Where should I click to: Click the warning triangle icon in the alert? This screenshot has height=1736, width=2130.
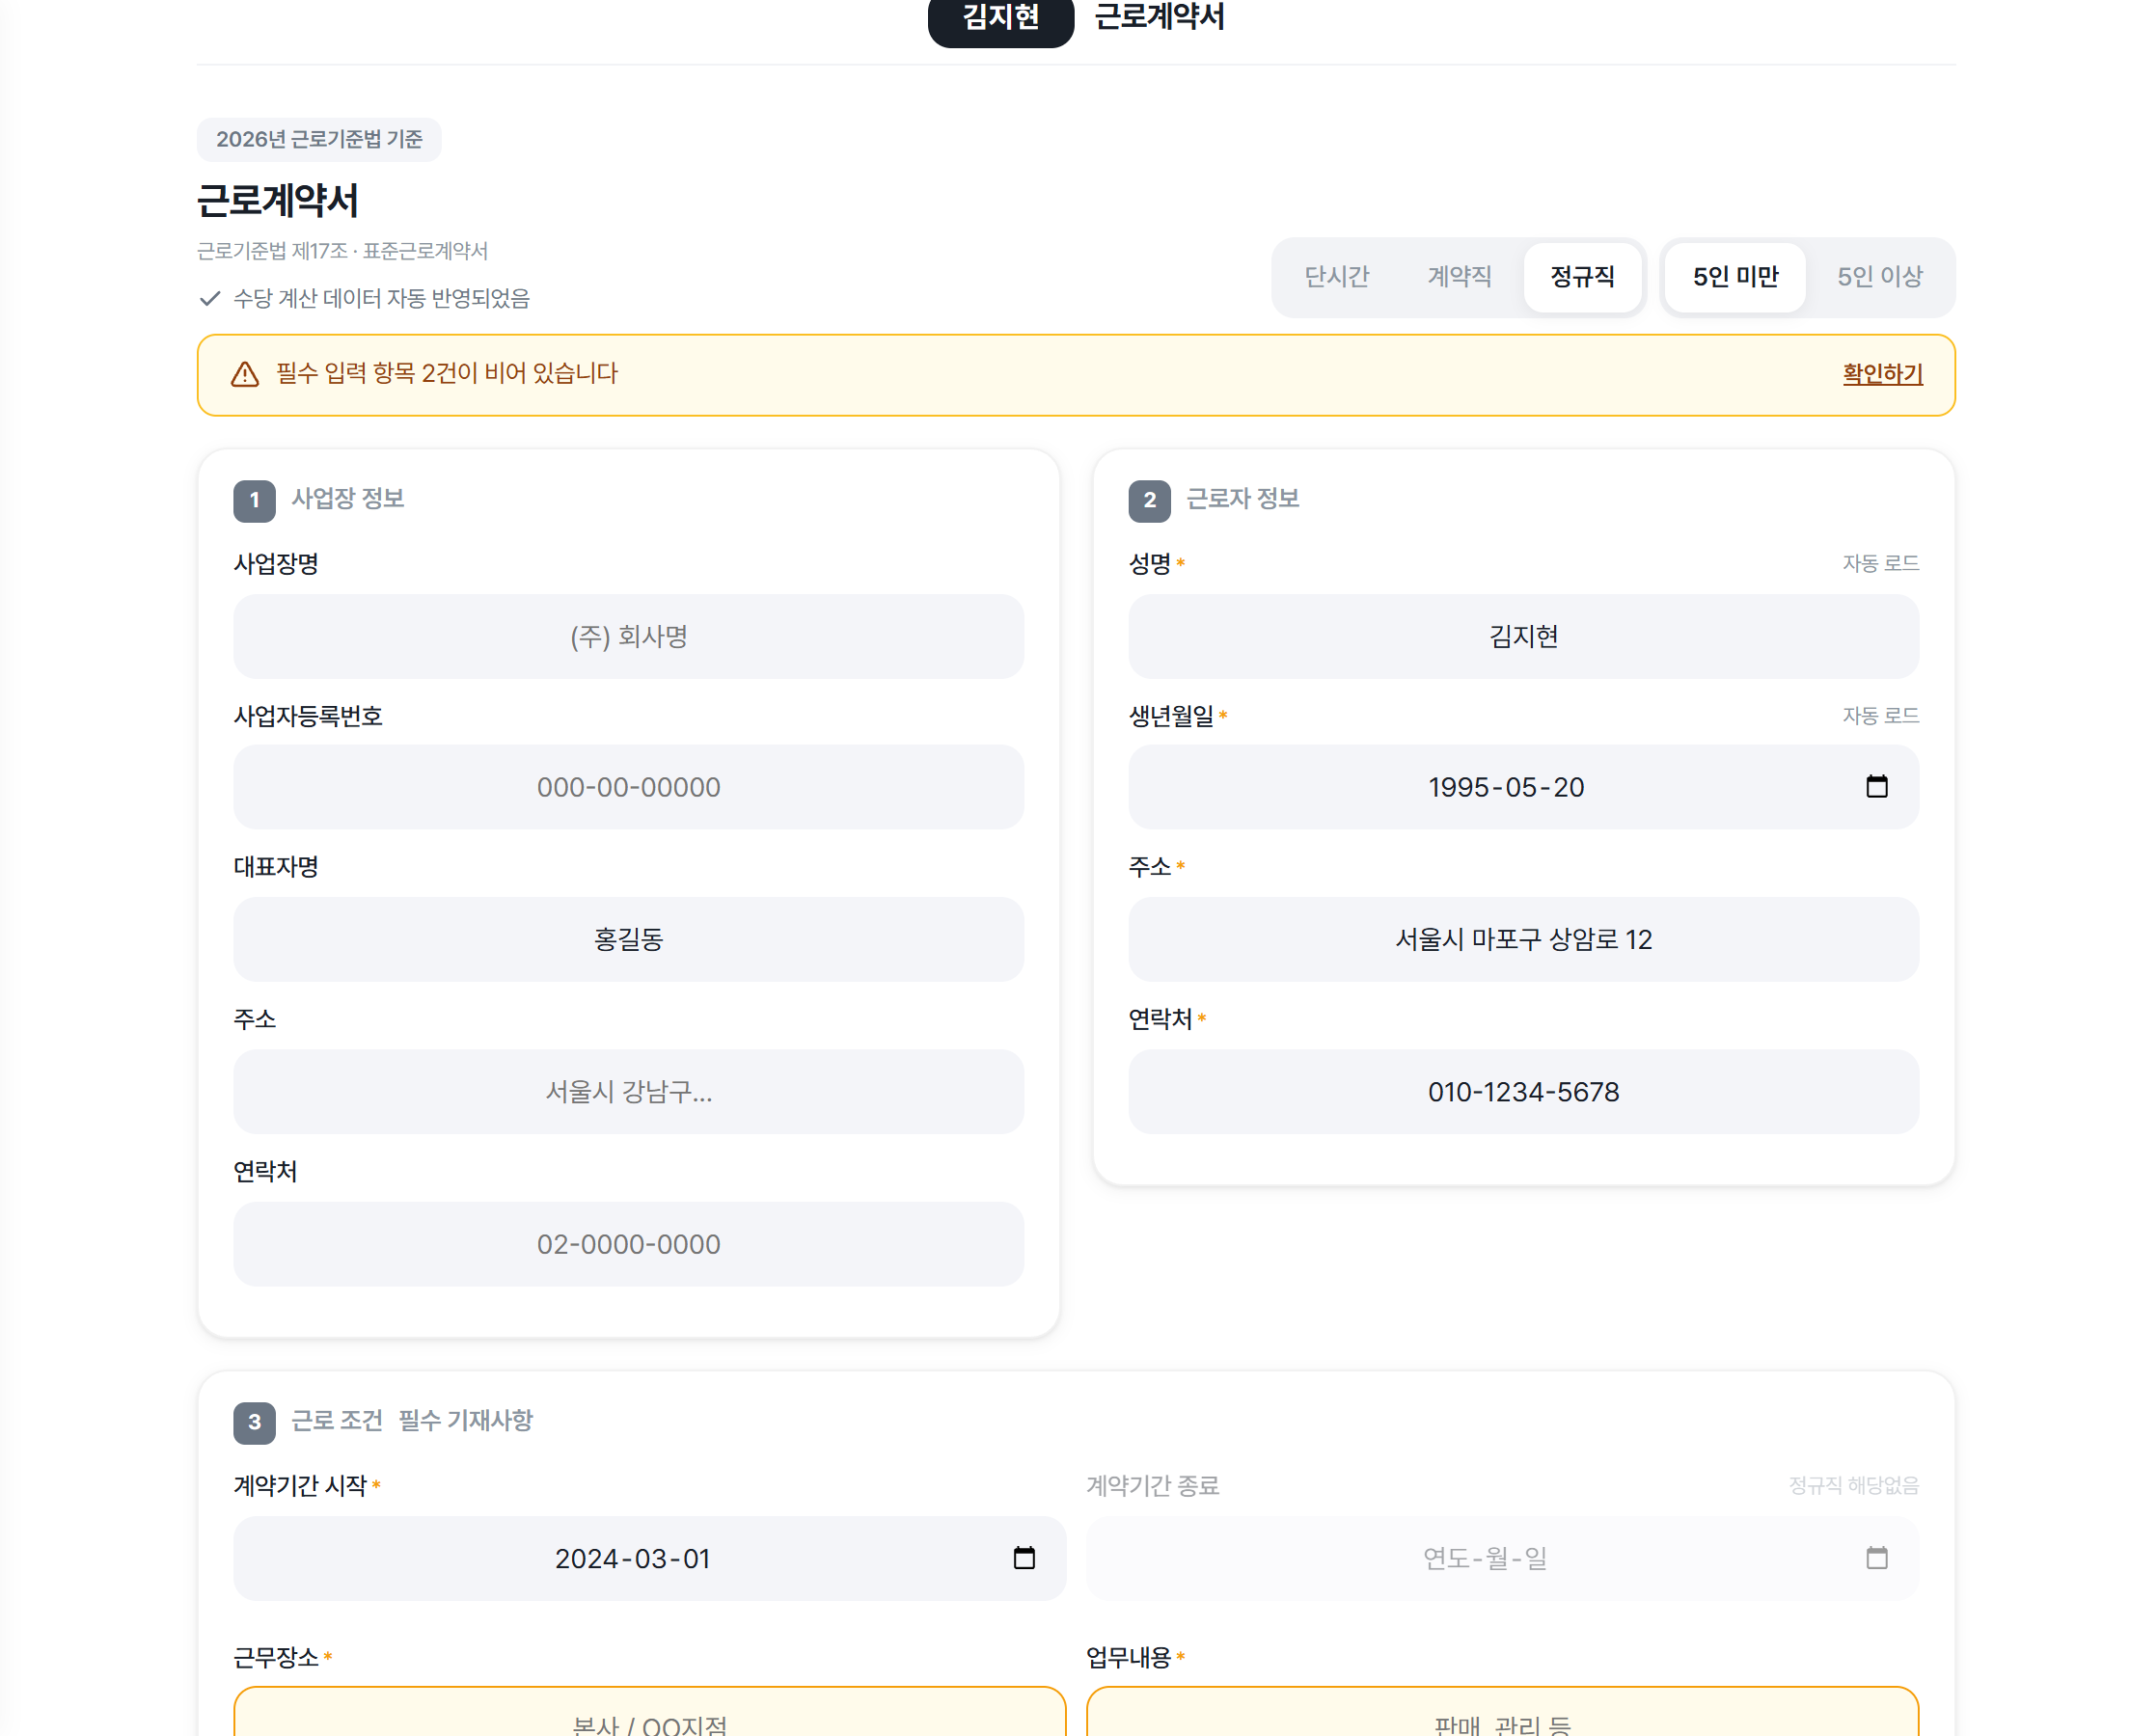pyautogui.click(x=245, y=374)
